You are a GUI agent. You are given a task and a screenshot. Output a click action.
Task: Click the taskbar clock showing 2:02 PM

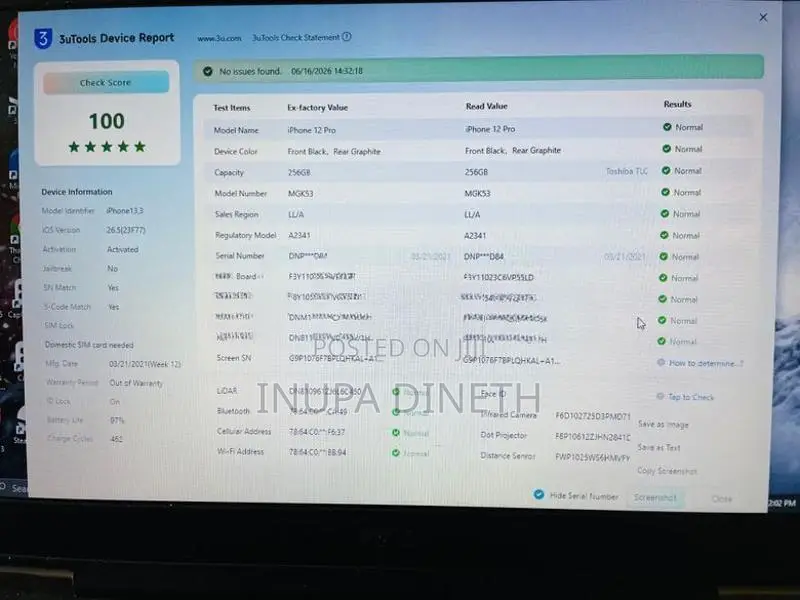(782, 503)
